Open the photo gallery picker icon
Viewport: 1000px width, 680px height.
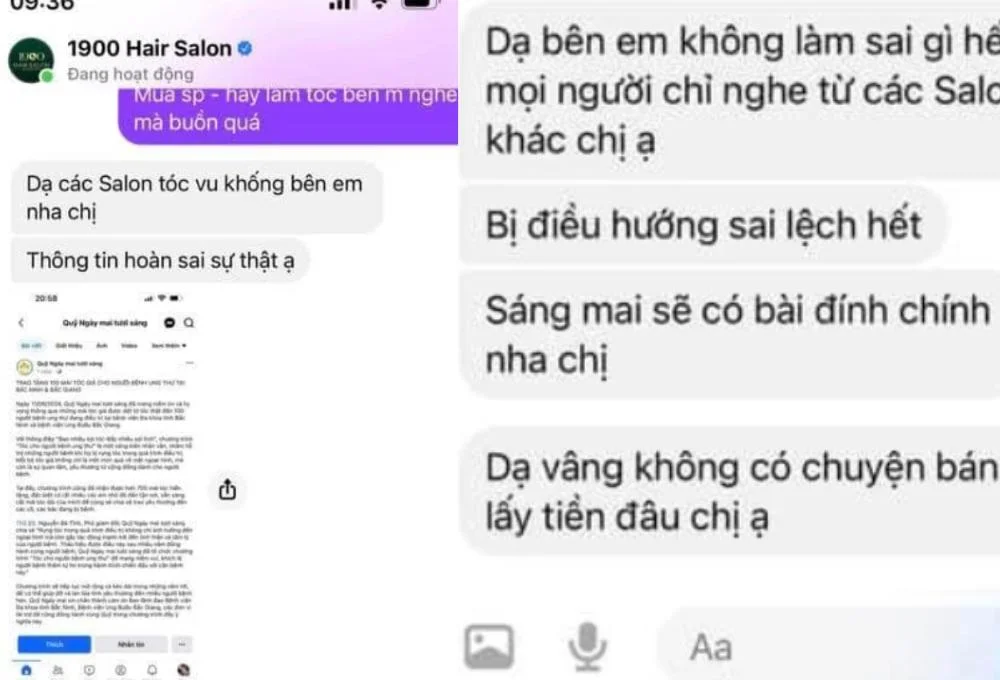pyautogui.click(x=489, y=647)
